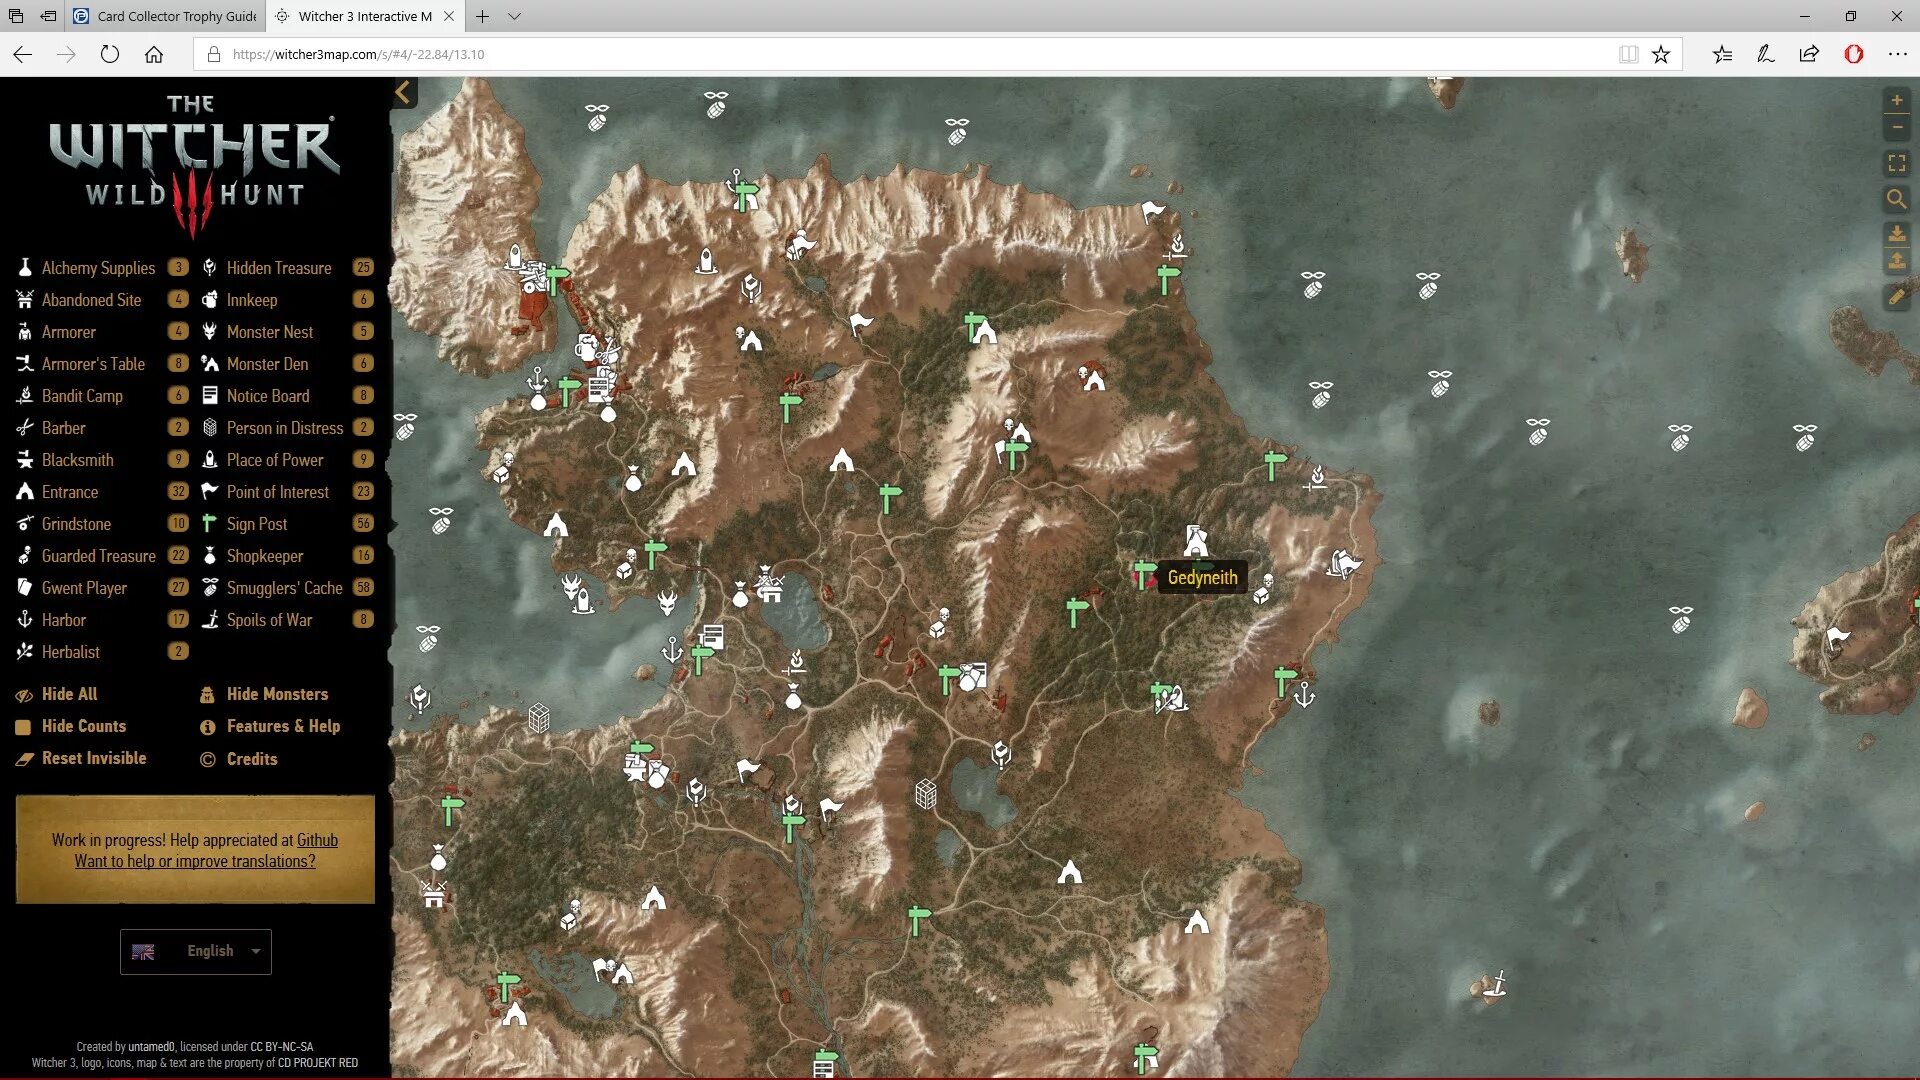
Task: Close the Witcher 3 Interactive Map tab
Action: coord(449,16)
